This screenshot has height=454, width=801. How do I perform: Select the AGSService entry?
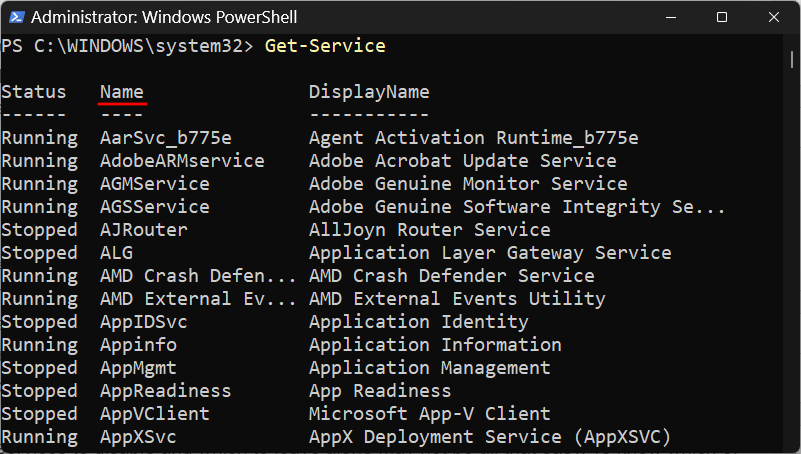click(154, 207)
